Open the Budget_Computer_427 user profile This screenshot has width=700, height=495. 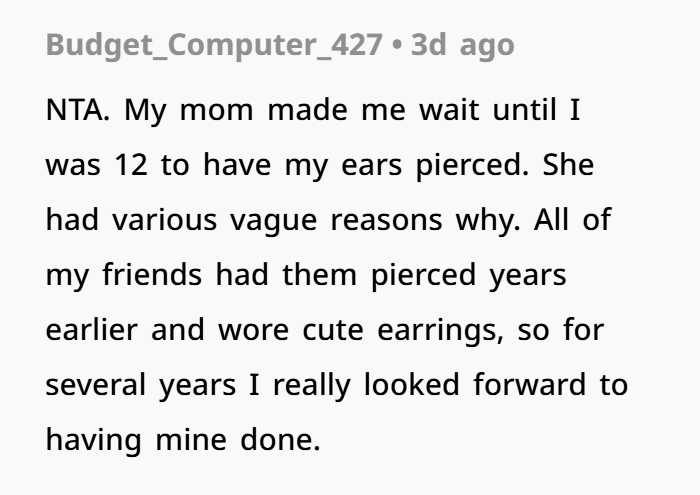pos(214,46)
